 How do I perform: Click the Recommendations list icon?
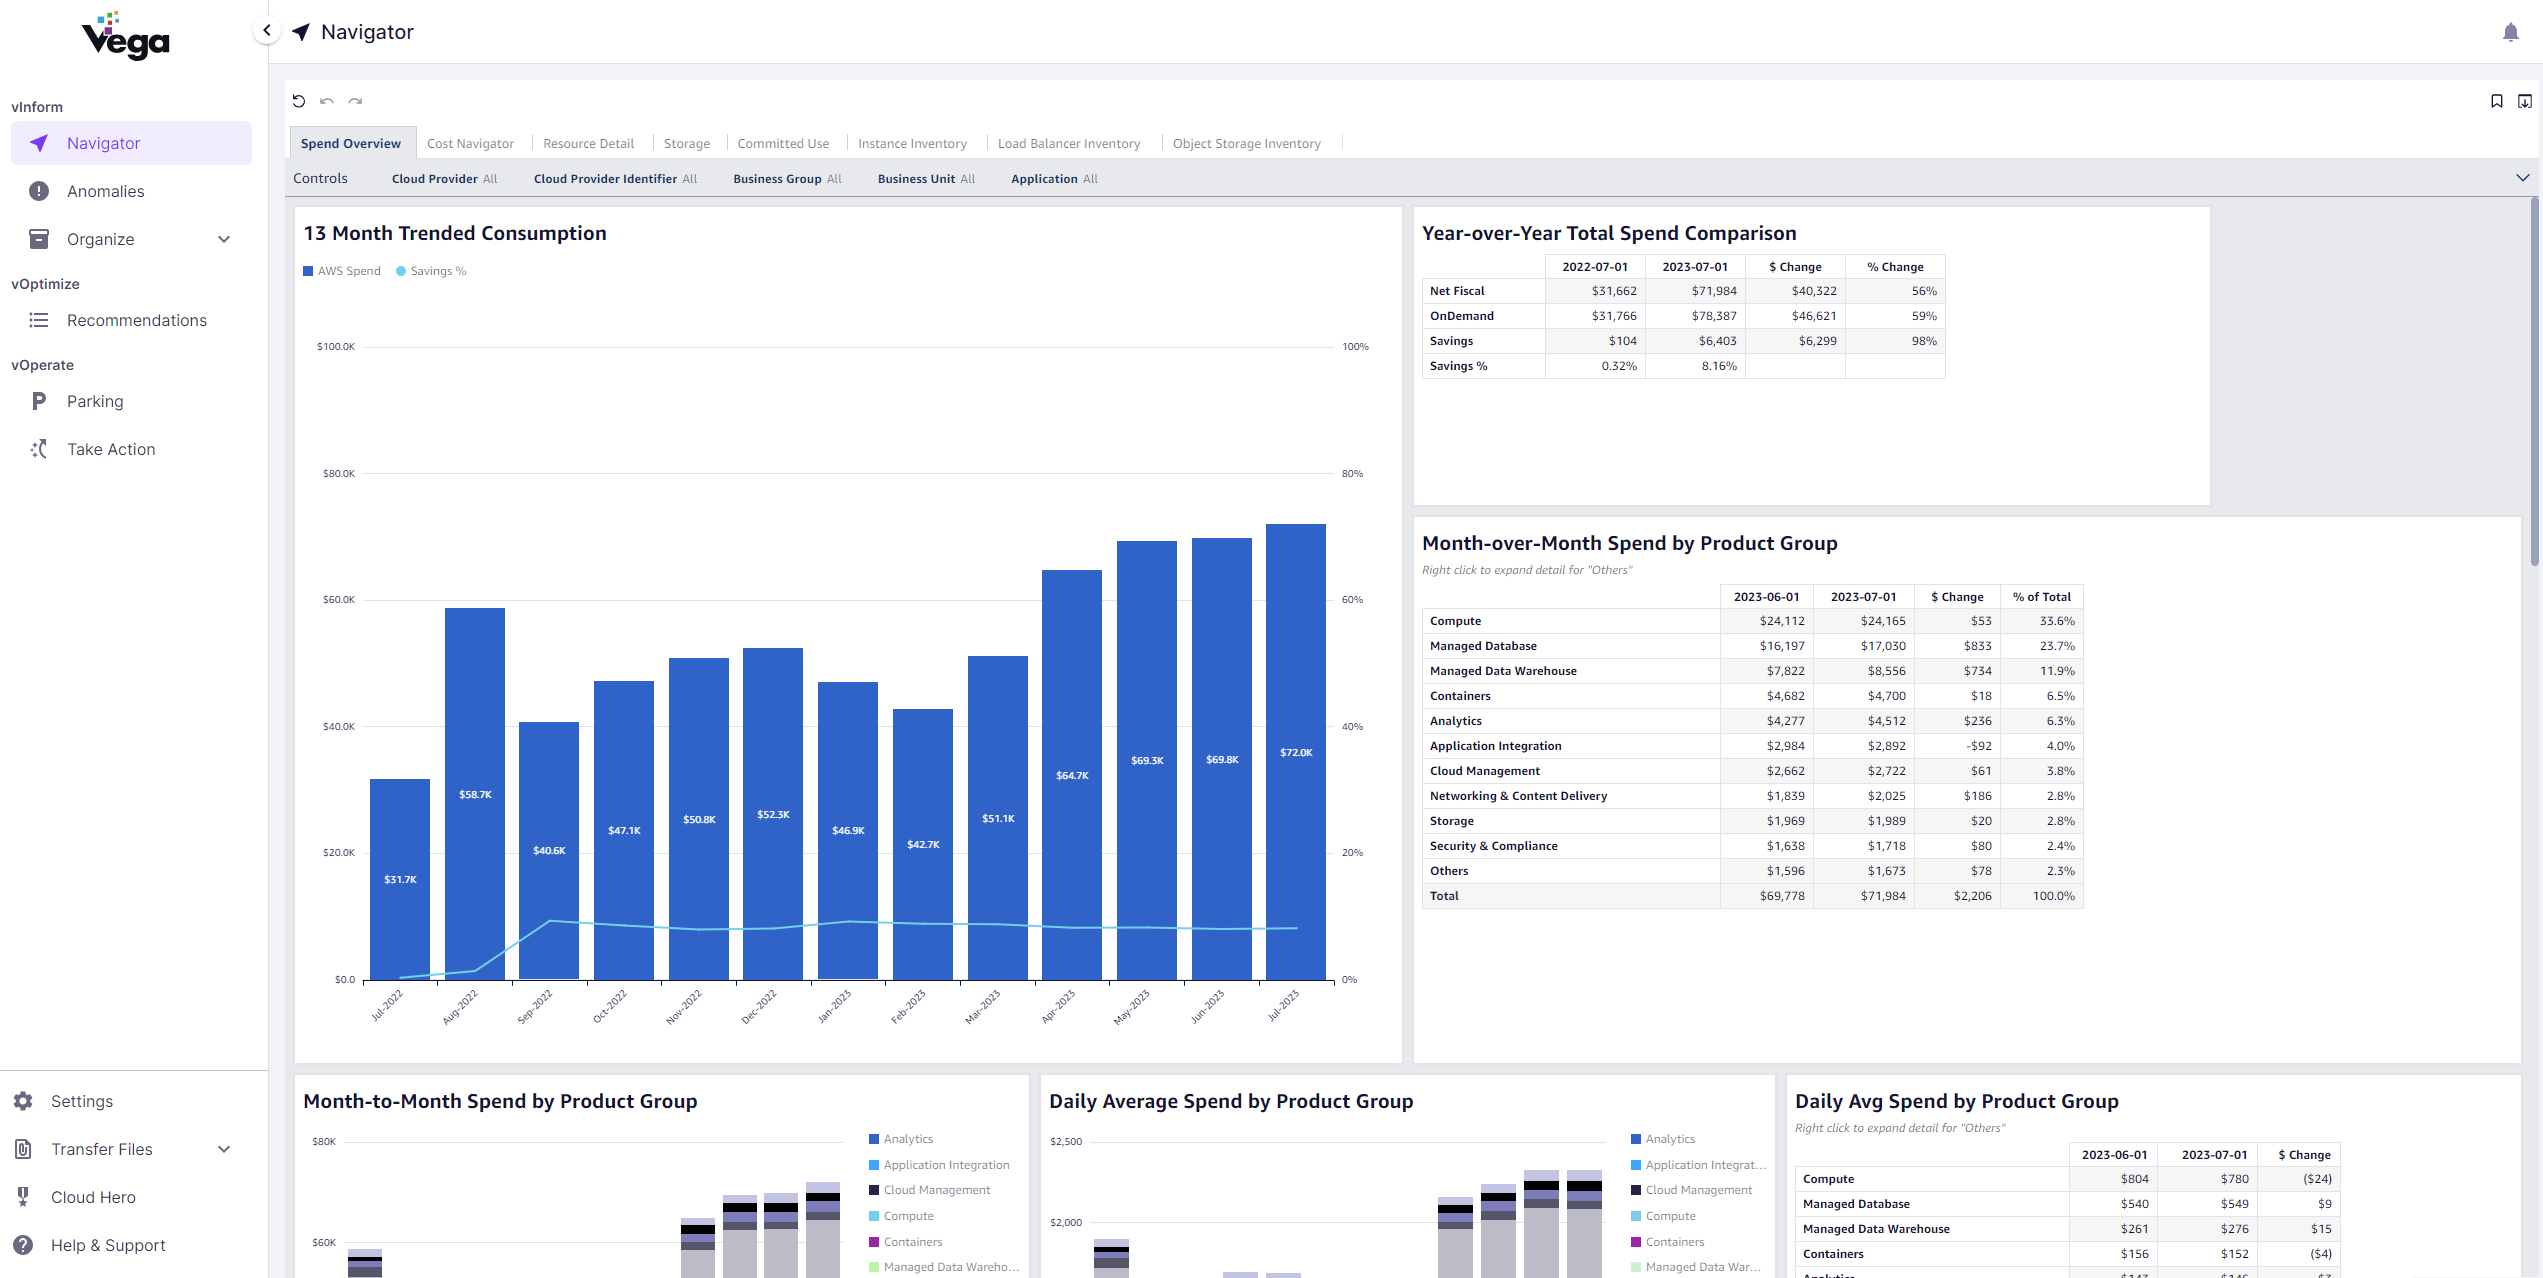39,320
